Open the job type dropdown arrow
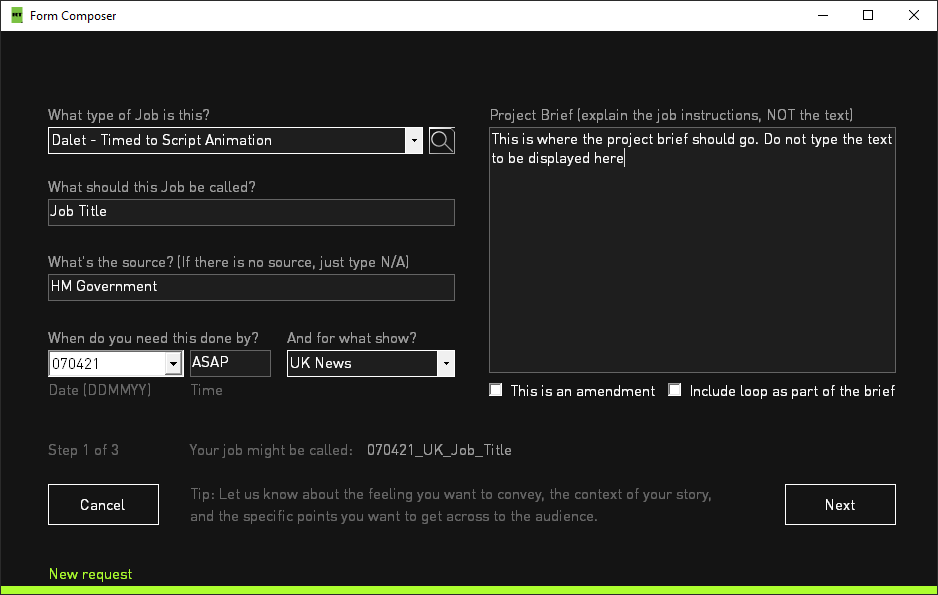Viewport: 938px width, 595px height. pyautogui.click(x=414, y=141)
